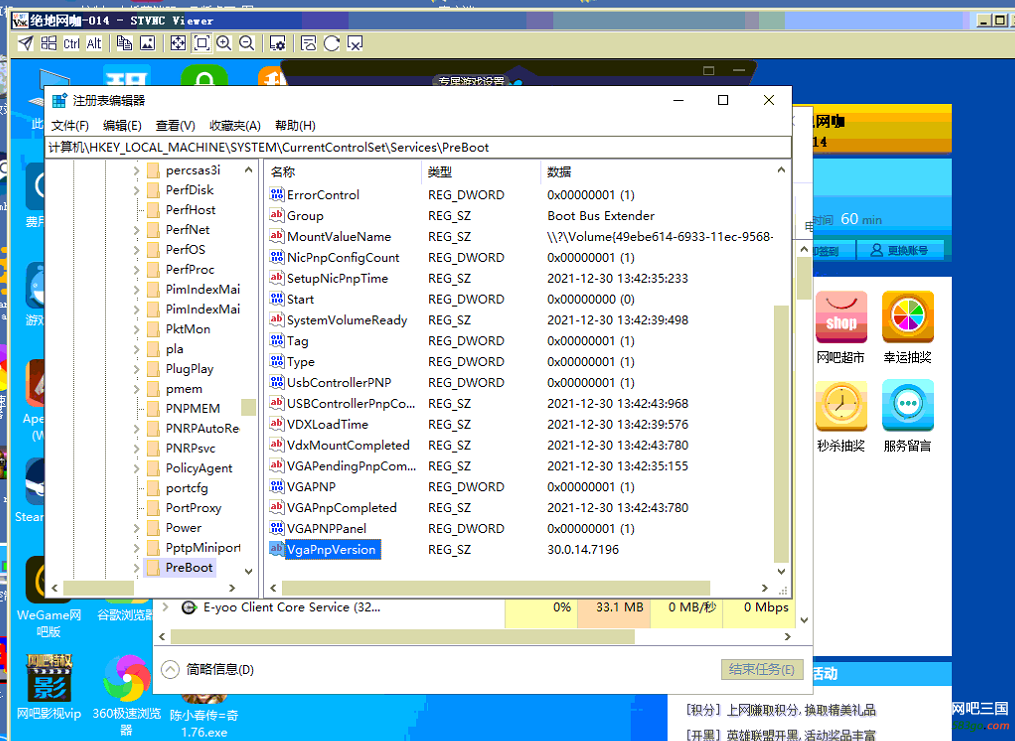Collapse task manager via 简略信息(D)

tap(207, 669)
